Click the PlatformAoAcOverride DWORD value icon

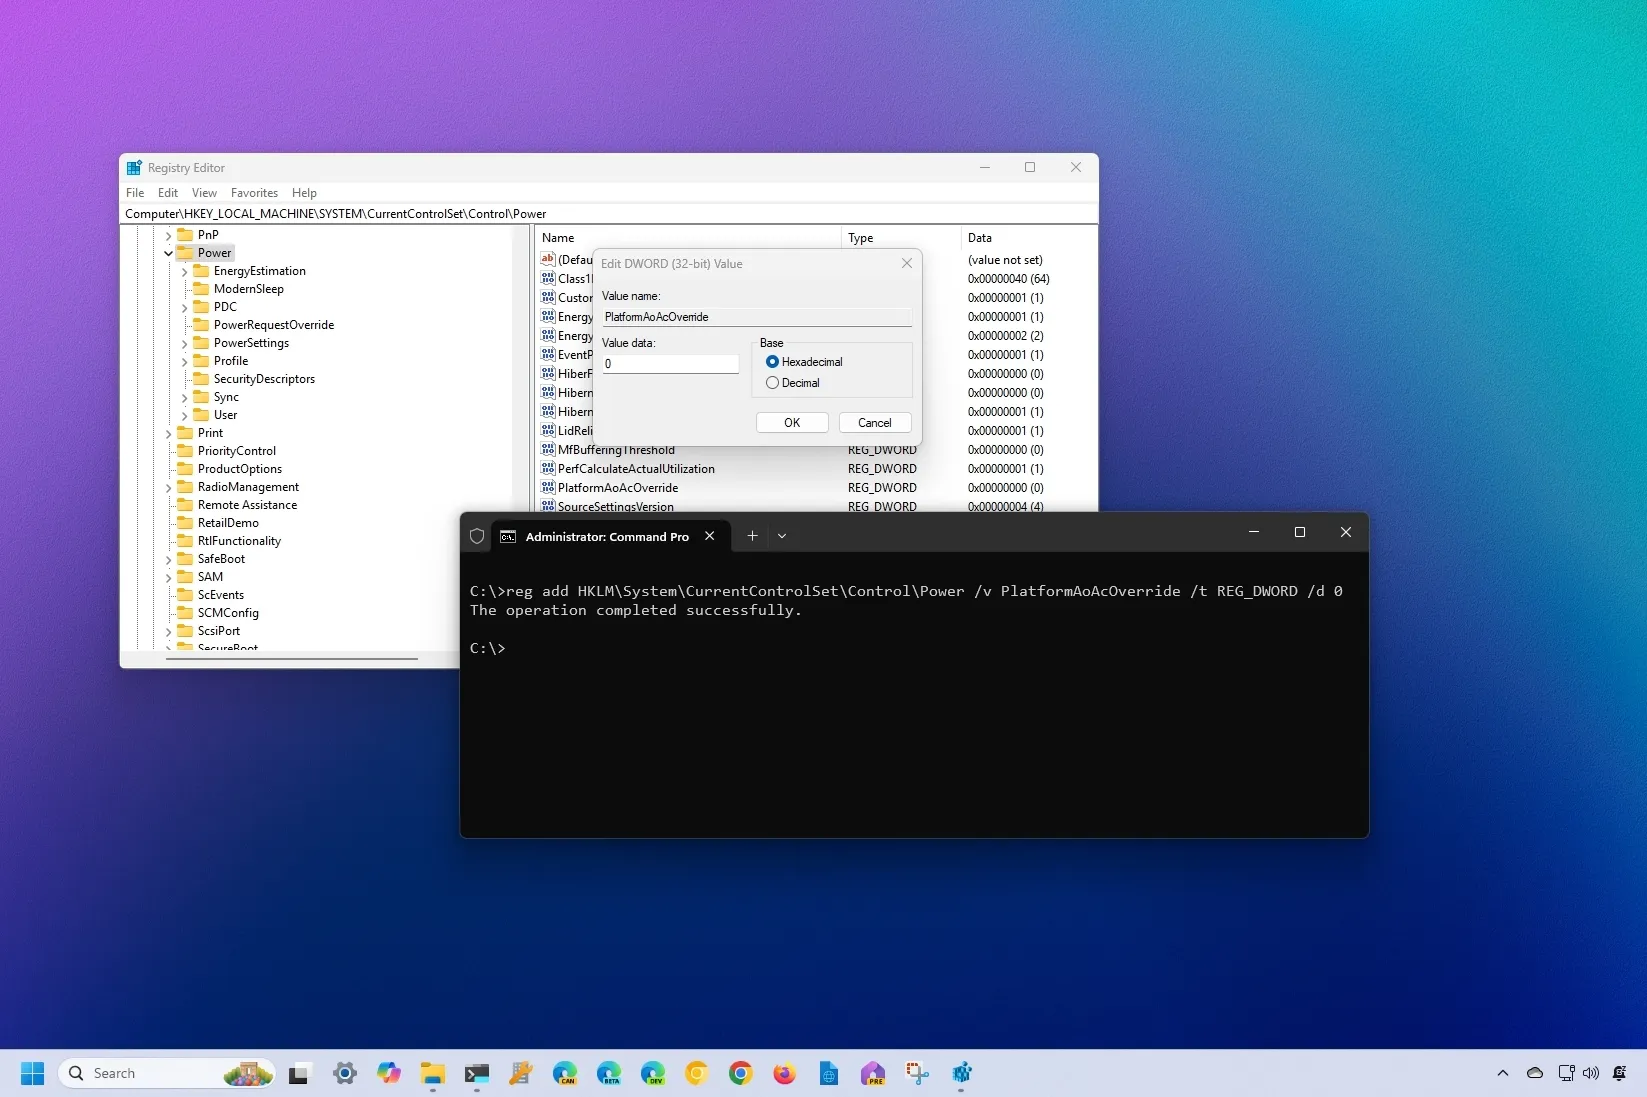pyautogui.click(x=547, y=488)
